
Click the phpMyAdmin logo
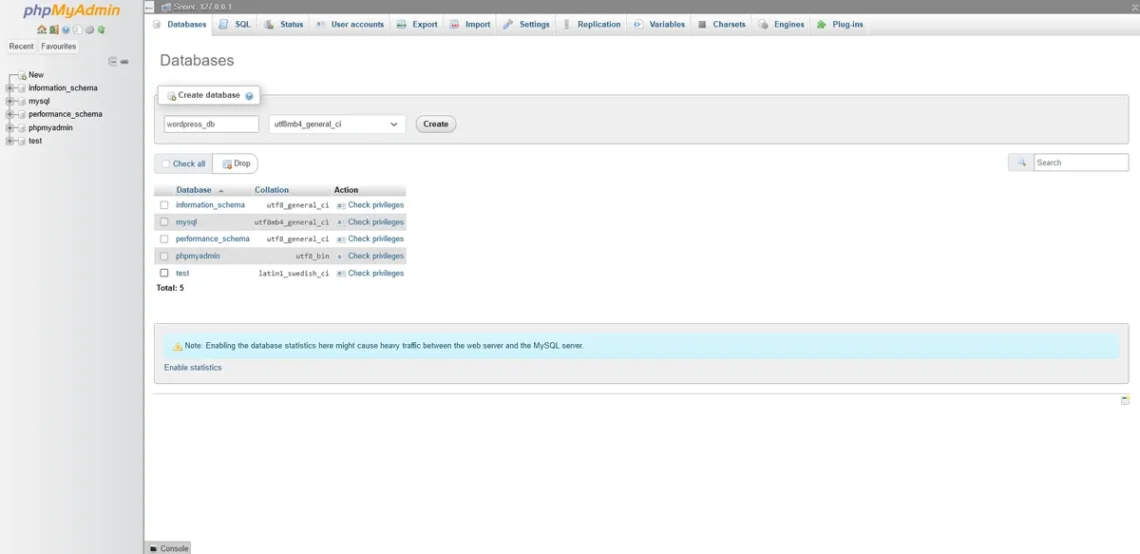tap(71, 11)
